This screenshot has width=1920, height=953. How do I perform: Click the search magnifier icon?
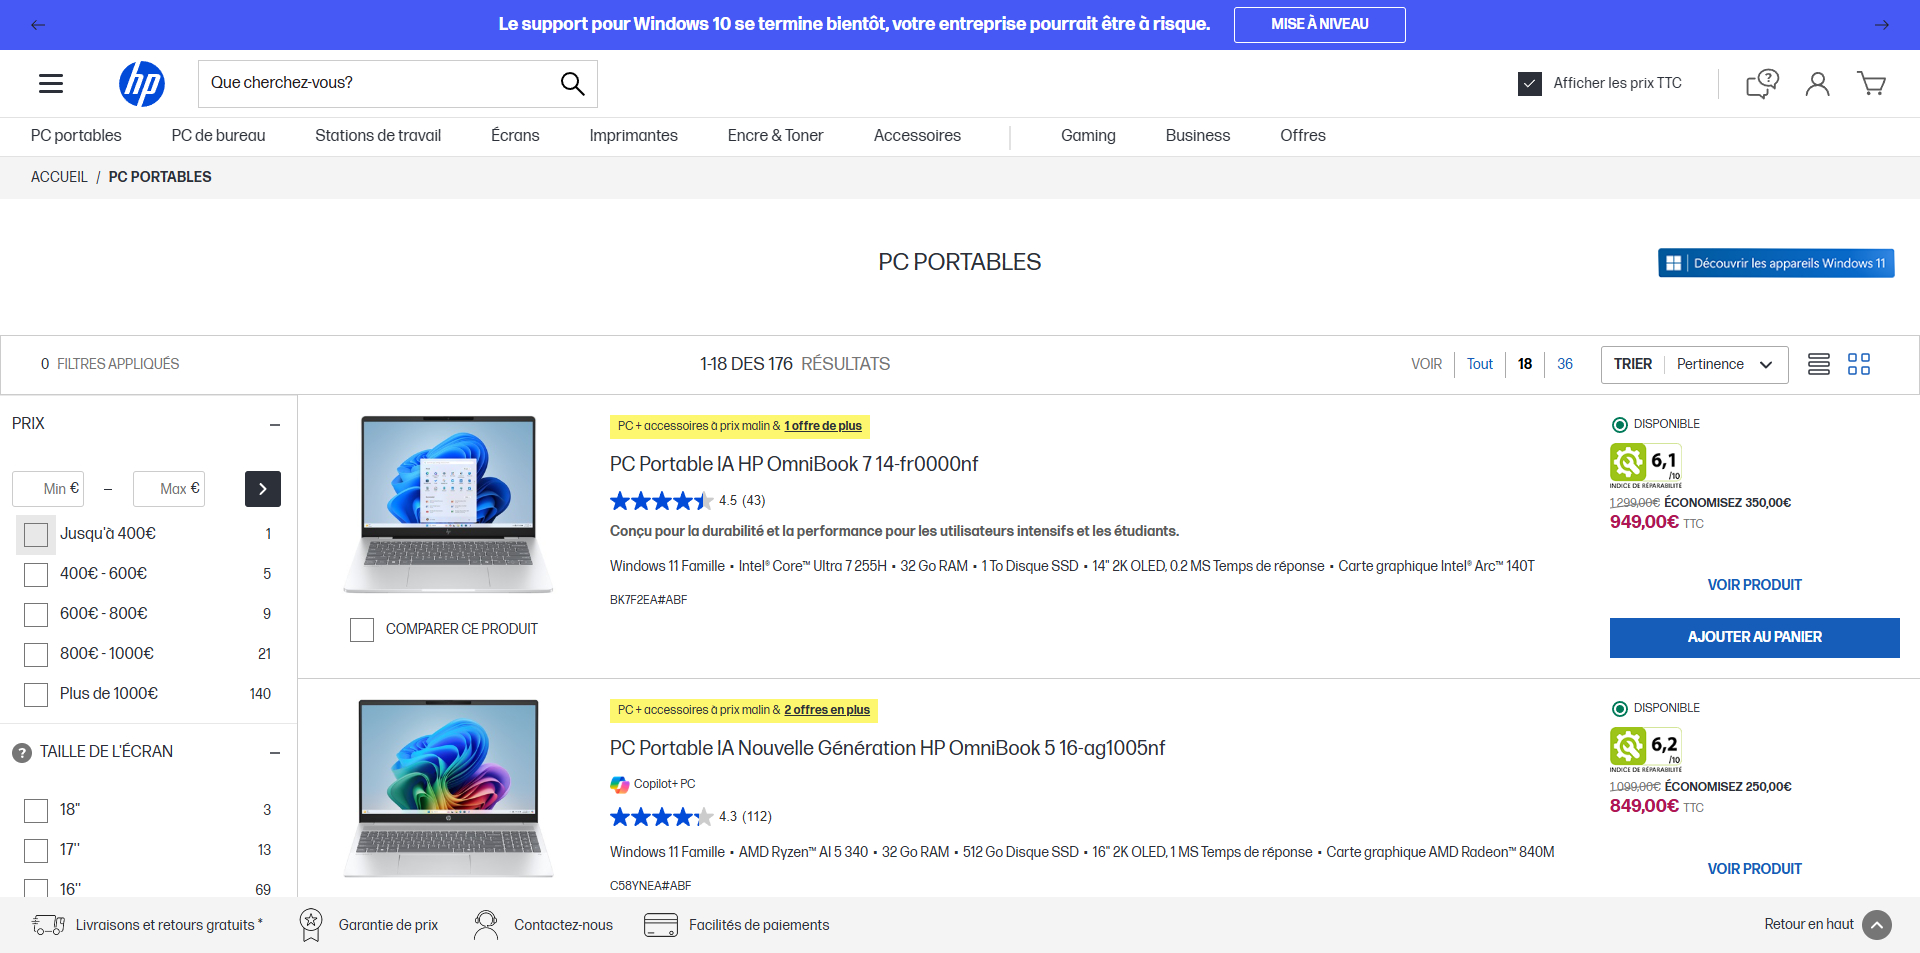coord(572,84)
